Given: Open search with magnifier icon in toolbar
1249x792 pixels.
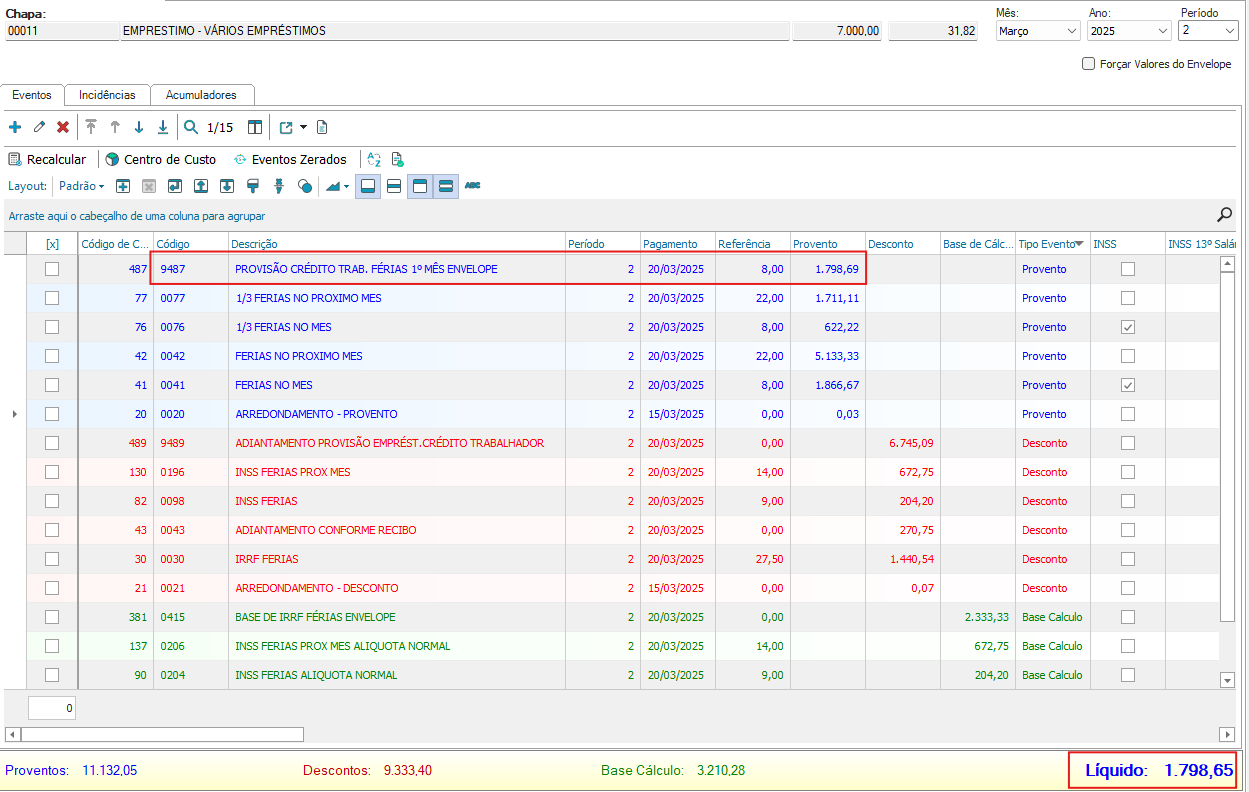Looking at the screenshot, I should (191, 127).
